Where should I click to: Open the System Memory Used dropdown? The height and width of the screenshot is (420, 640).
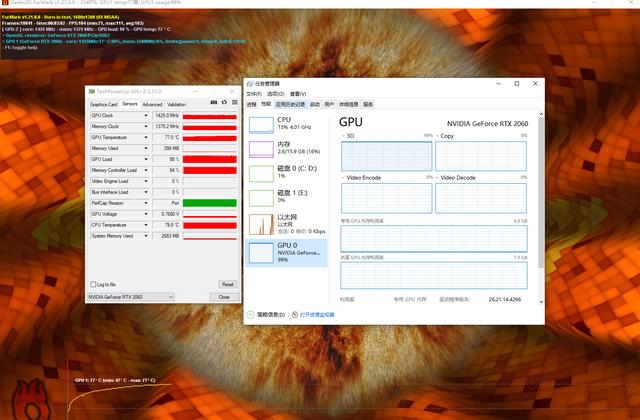146,236
